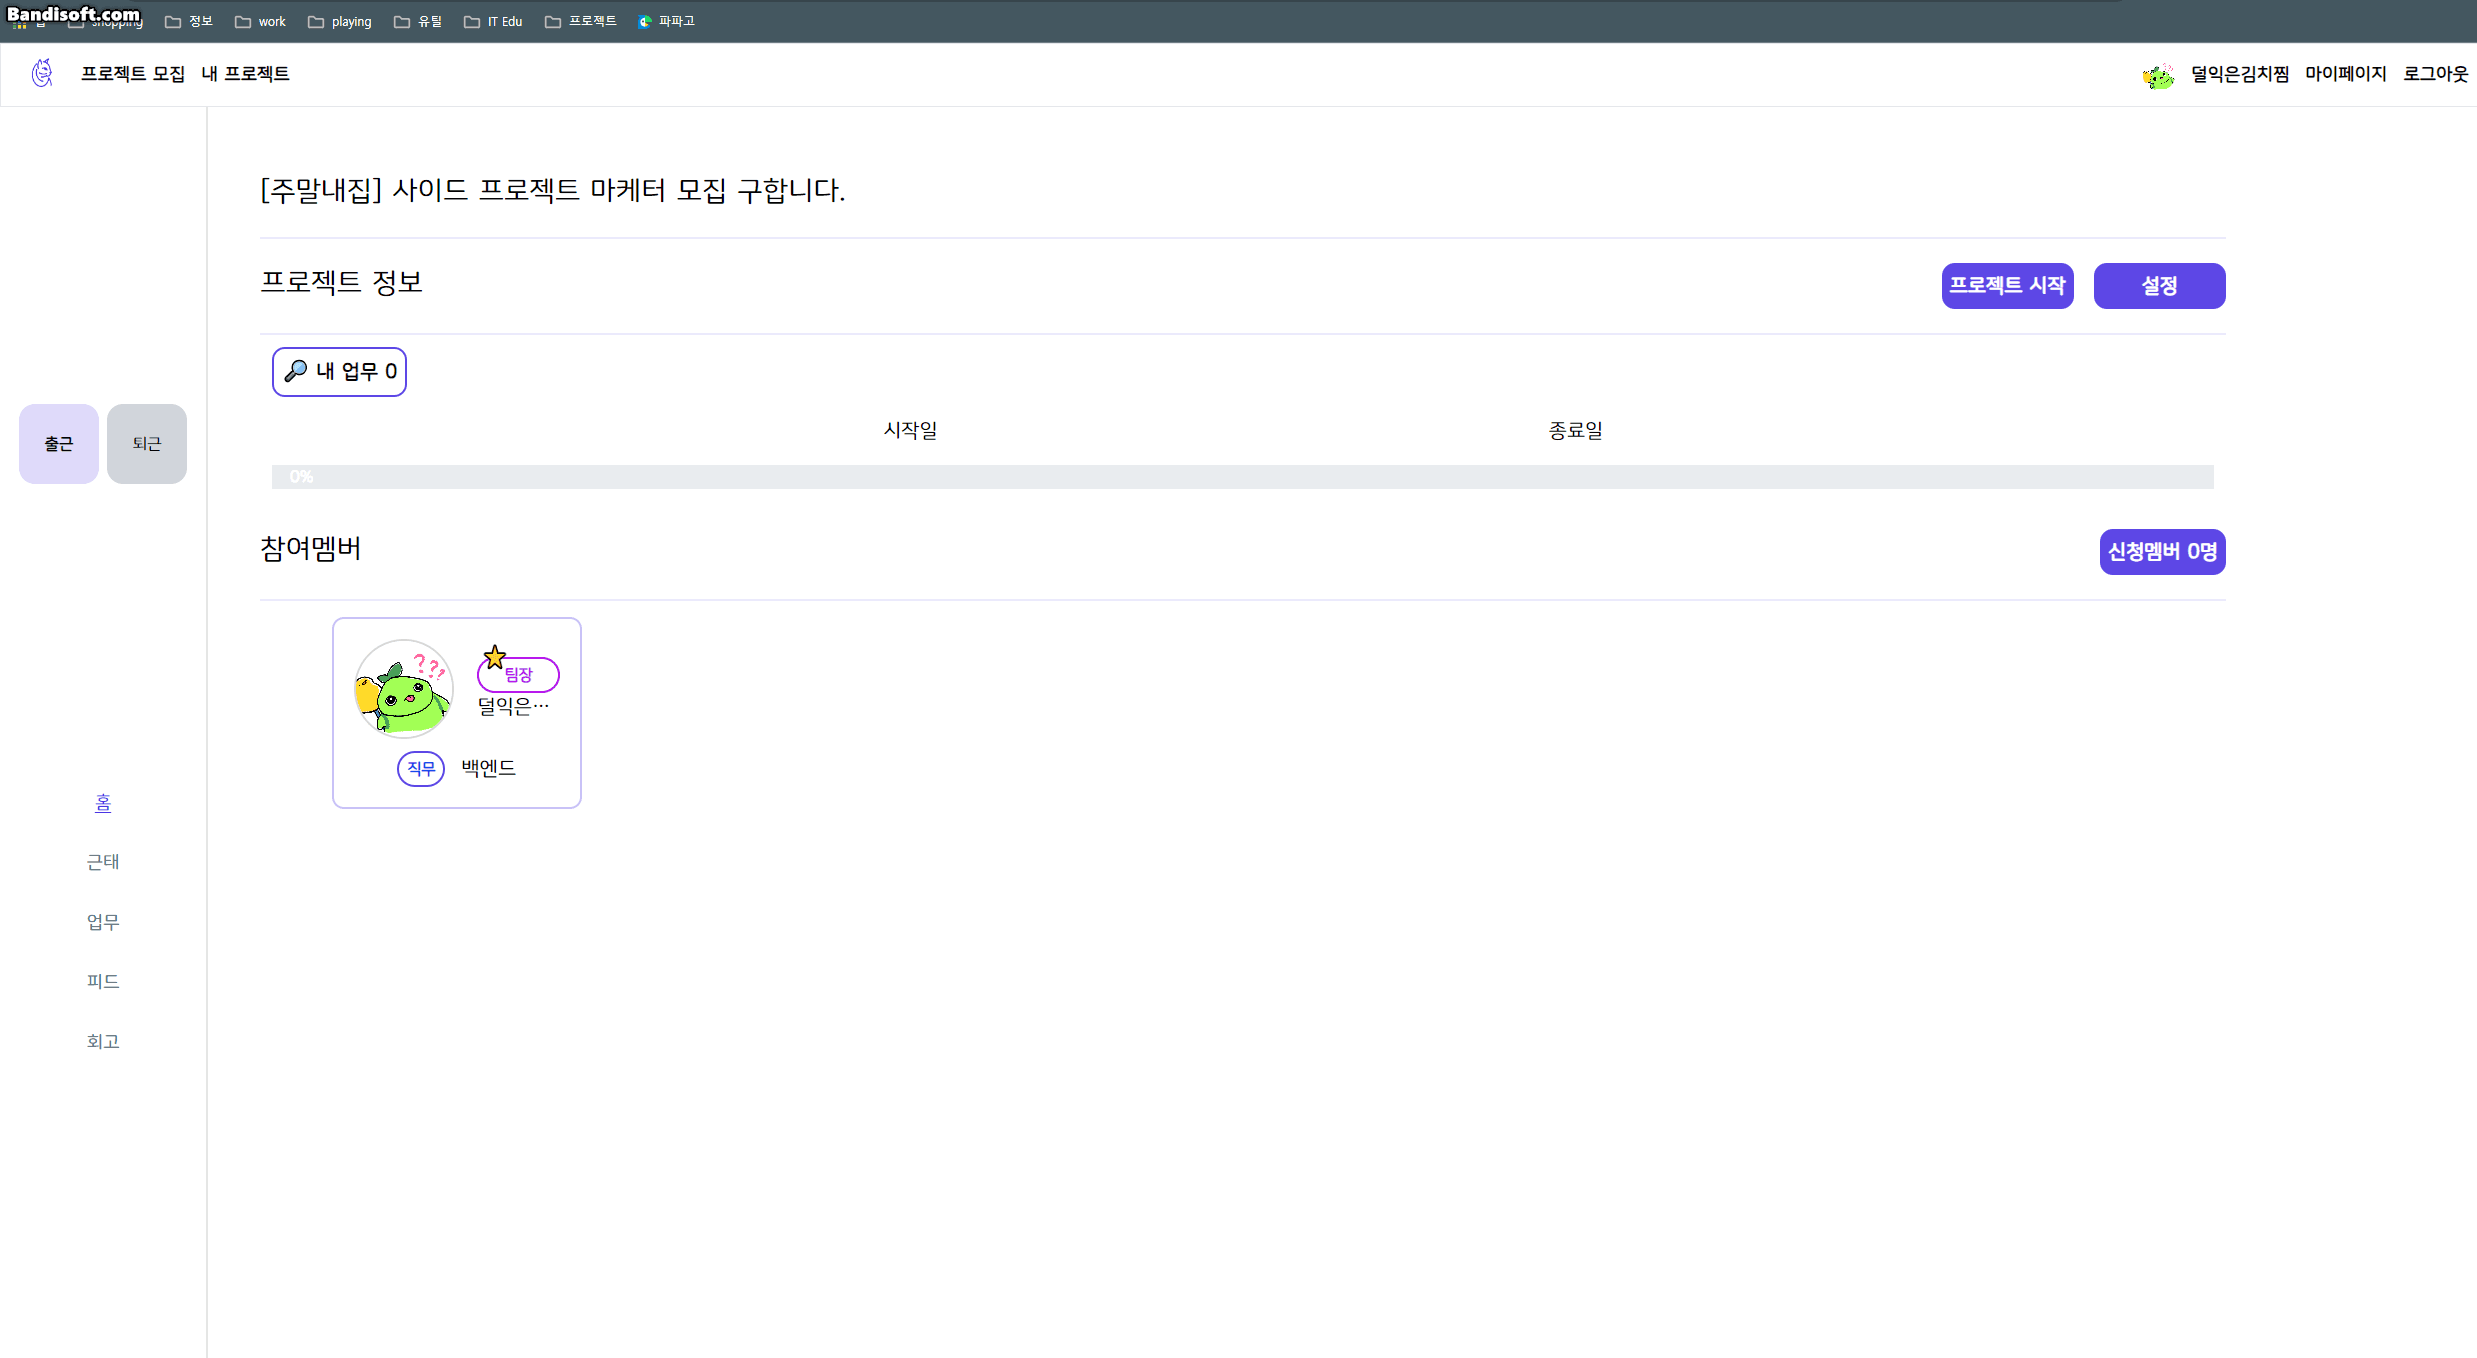The image size is (2477, 1358).
Task: Click the member profile picture thumbnail
Action: pyautogui.click(x=404, y=688)
